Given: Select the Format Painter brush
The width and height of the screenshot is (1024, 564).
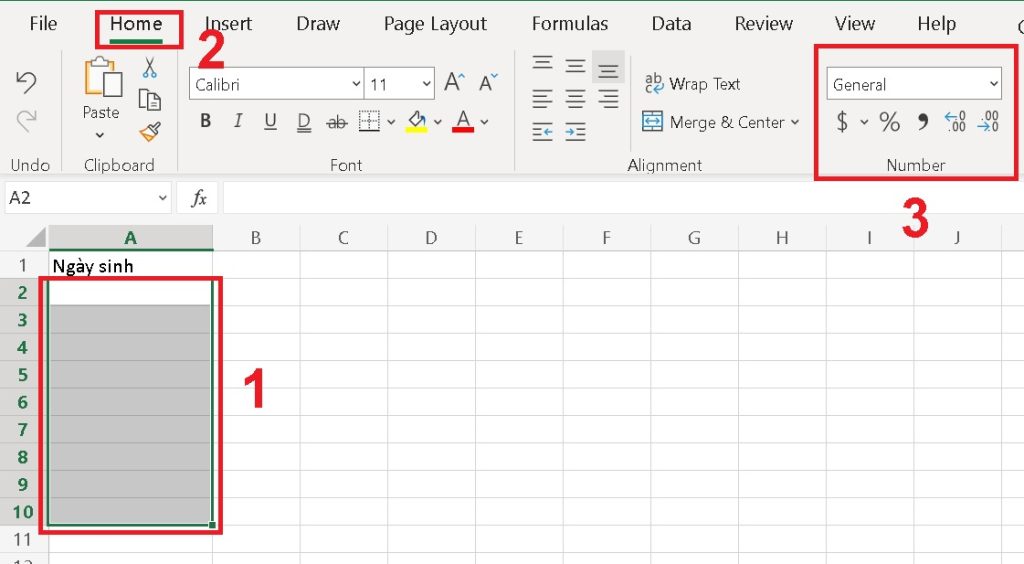Looking at the screenshot, I should [150, 132].
